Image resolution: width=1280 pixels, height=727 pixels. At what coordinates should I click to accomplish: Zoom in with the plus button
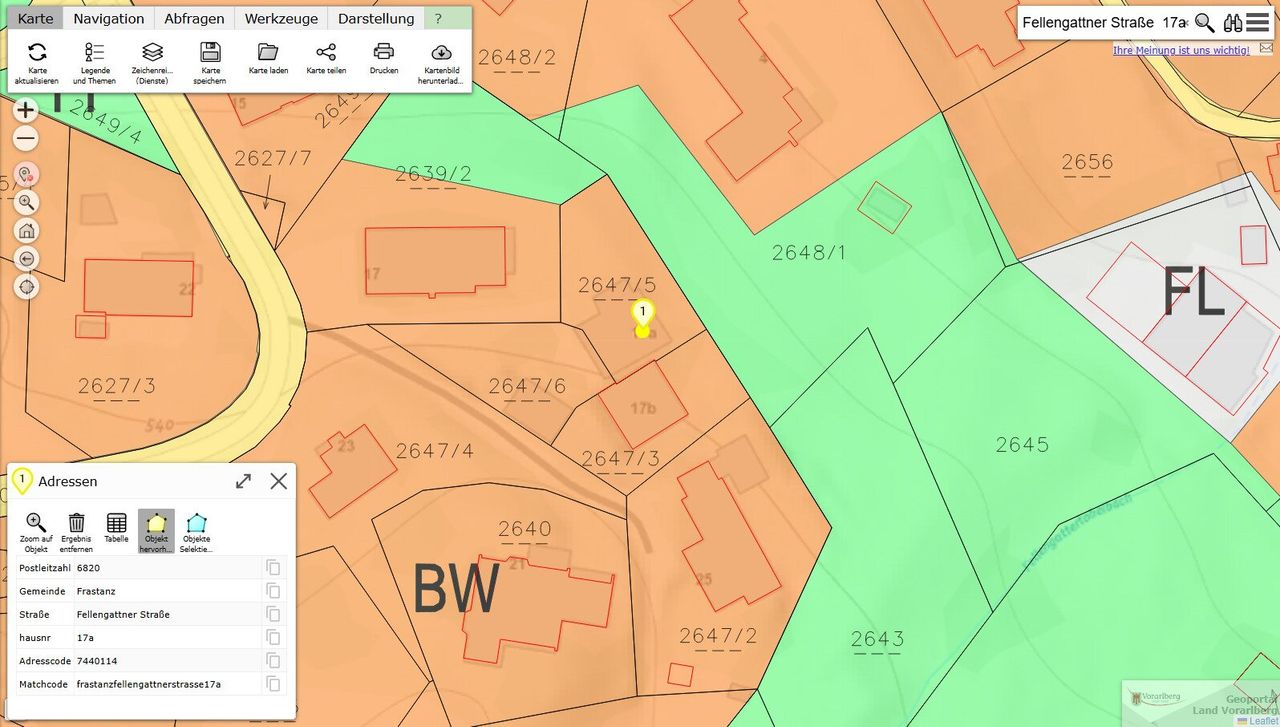26,110
